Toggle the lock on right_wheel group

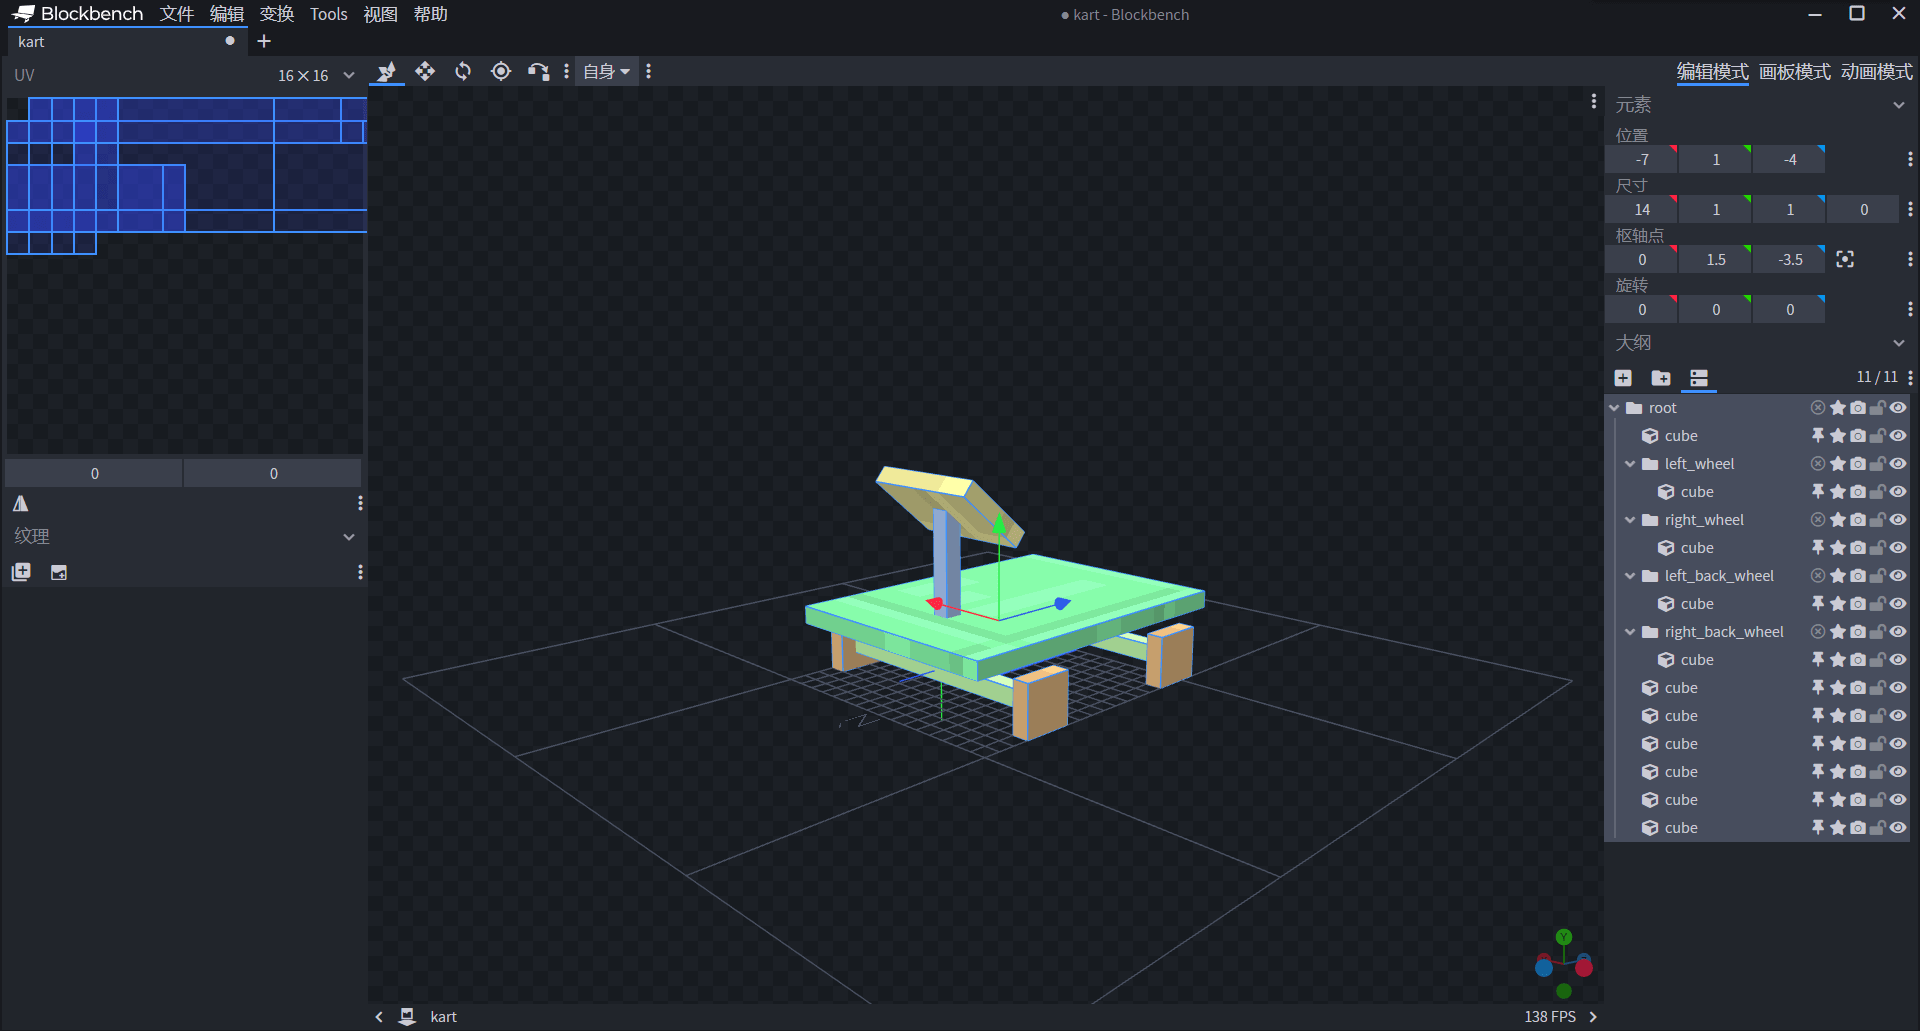[x=1878, y=520]
